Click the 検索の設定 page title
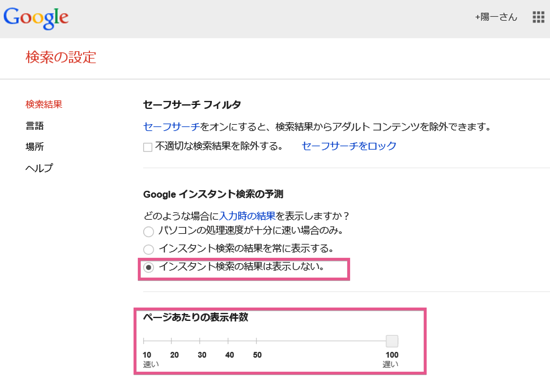The image size is (550, 380). 61,57
